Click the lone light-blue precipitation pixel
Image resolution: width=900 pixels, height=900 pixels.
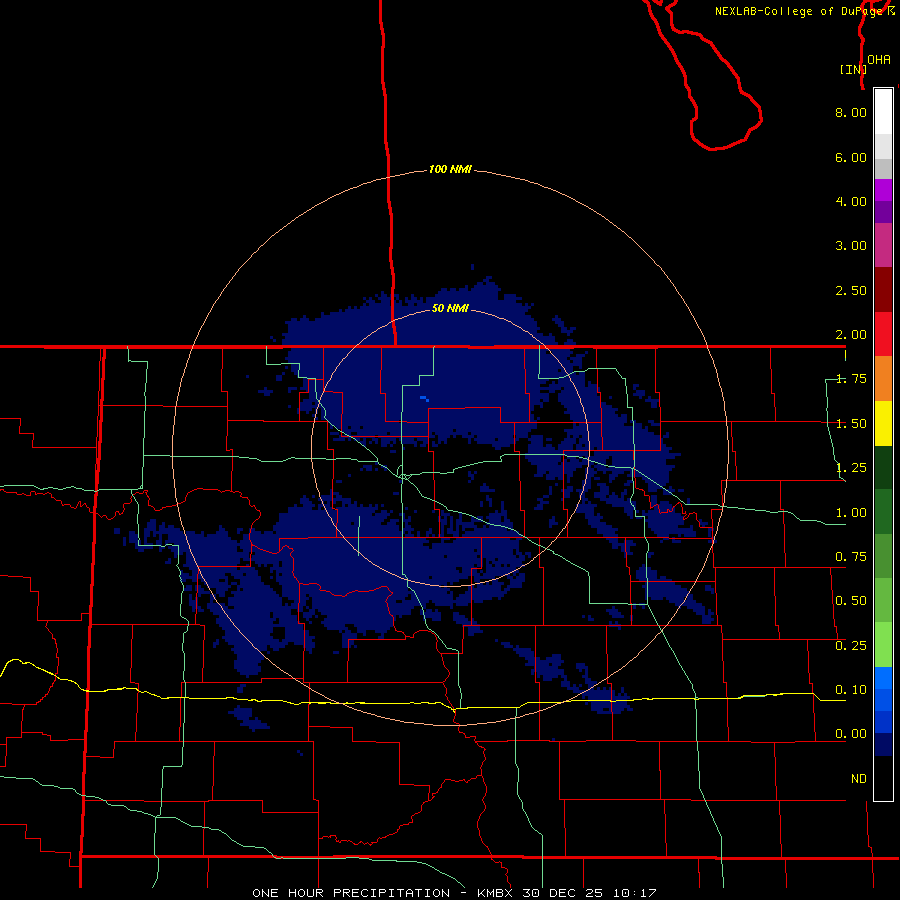tap(424, 398)
